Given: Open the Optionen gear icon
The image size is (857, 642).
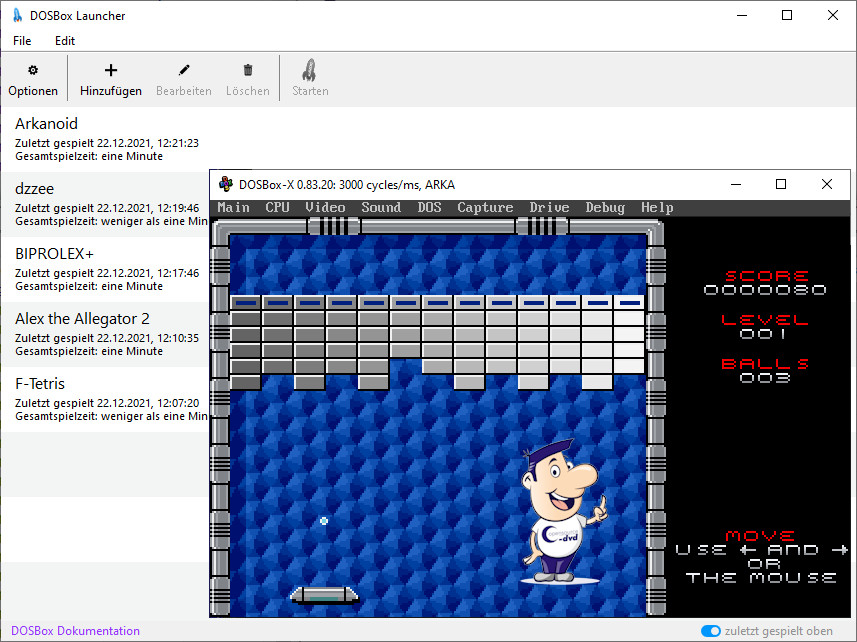Looking at the screenshot, I should [x=33, y=70].
